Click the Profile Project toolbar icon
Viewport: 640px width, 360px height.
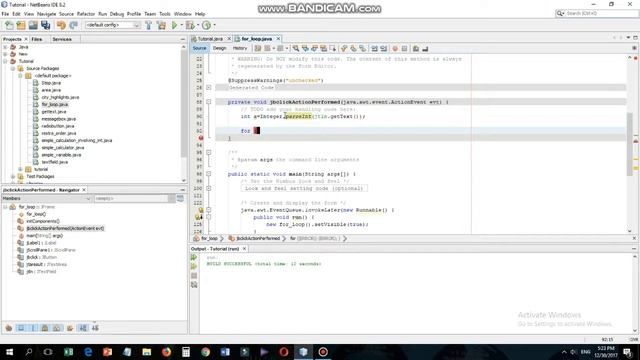click(207, 25)
